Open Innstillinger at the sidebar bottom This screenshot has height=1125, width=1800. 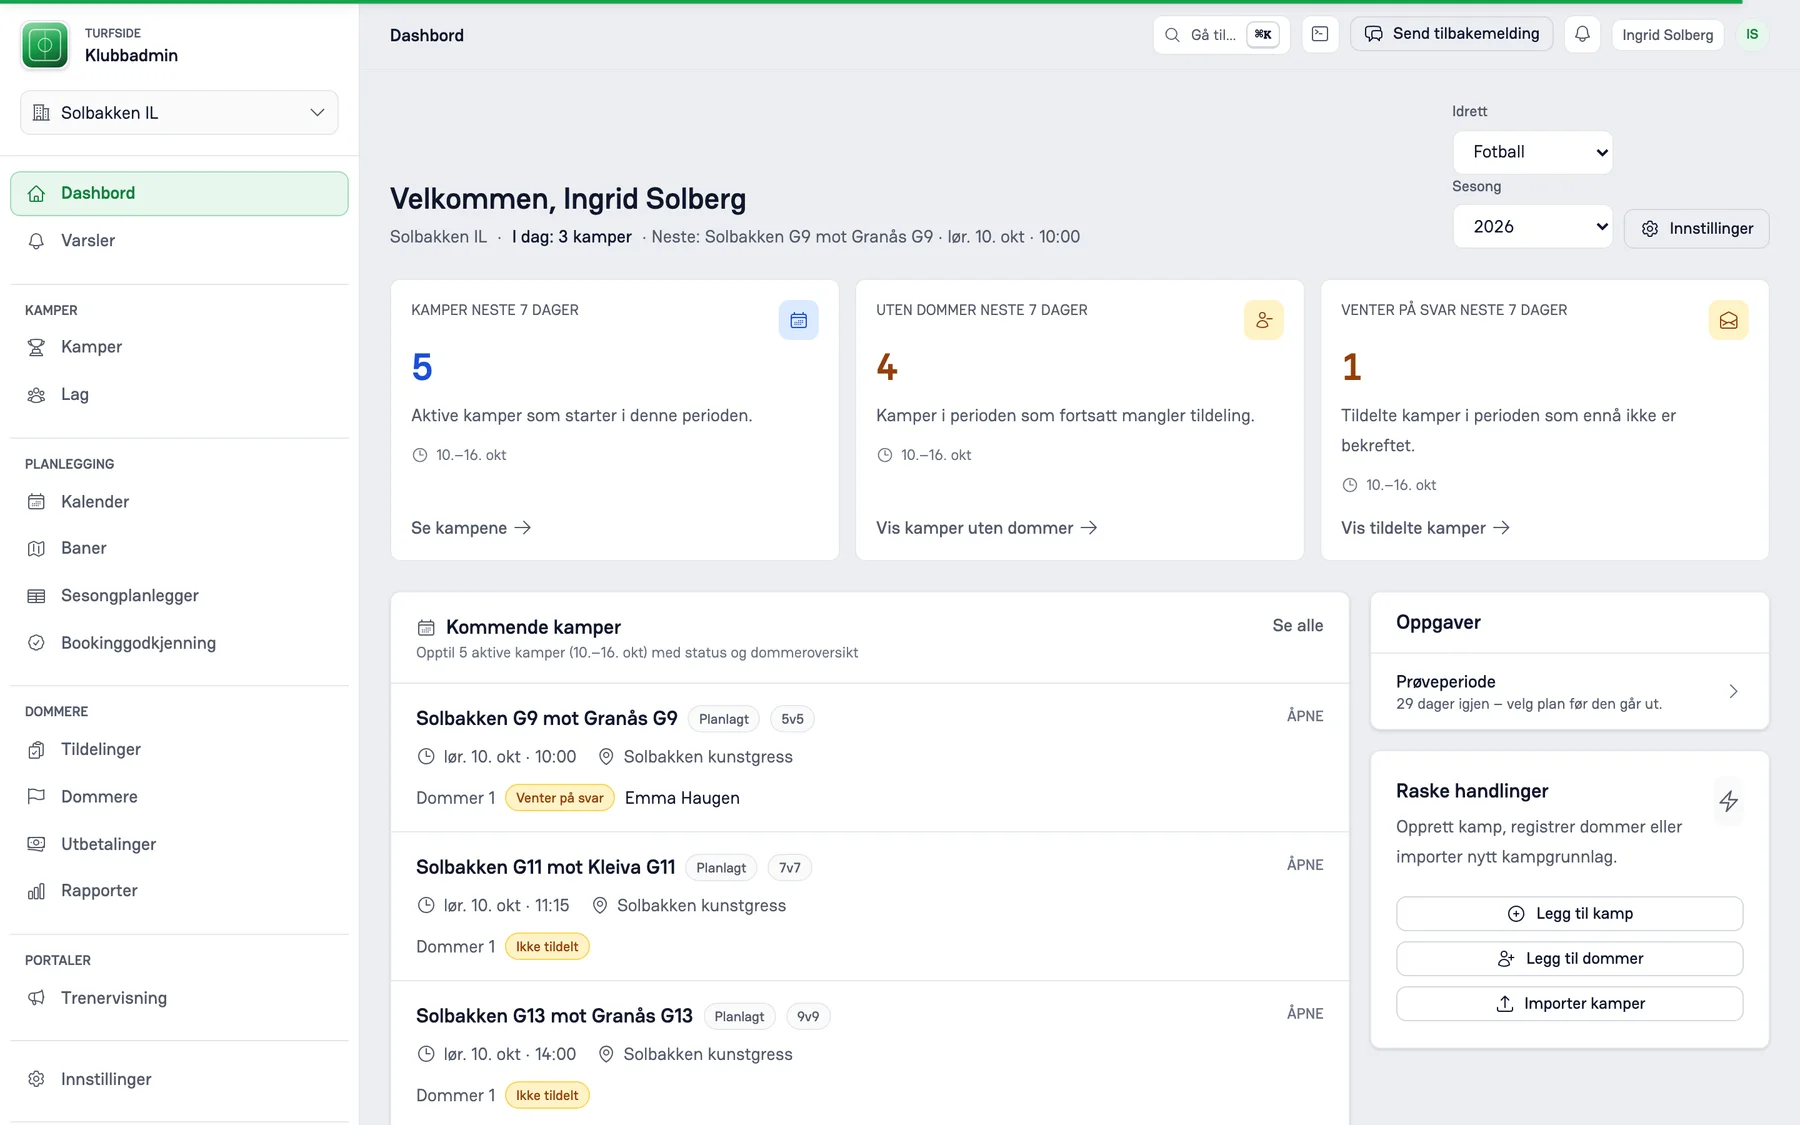coord(180,1079)
